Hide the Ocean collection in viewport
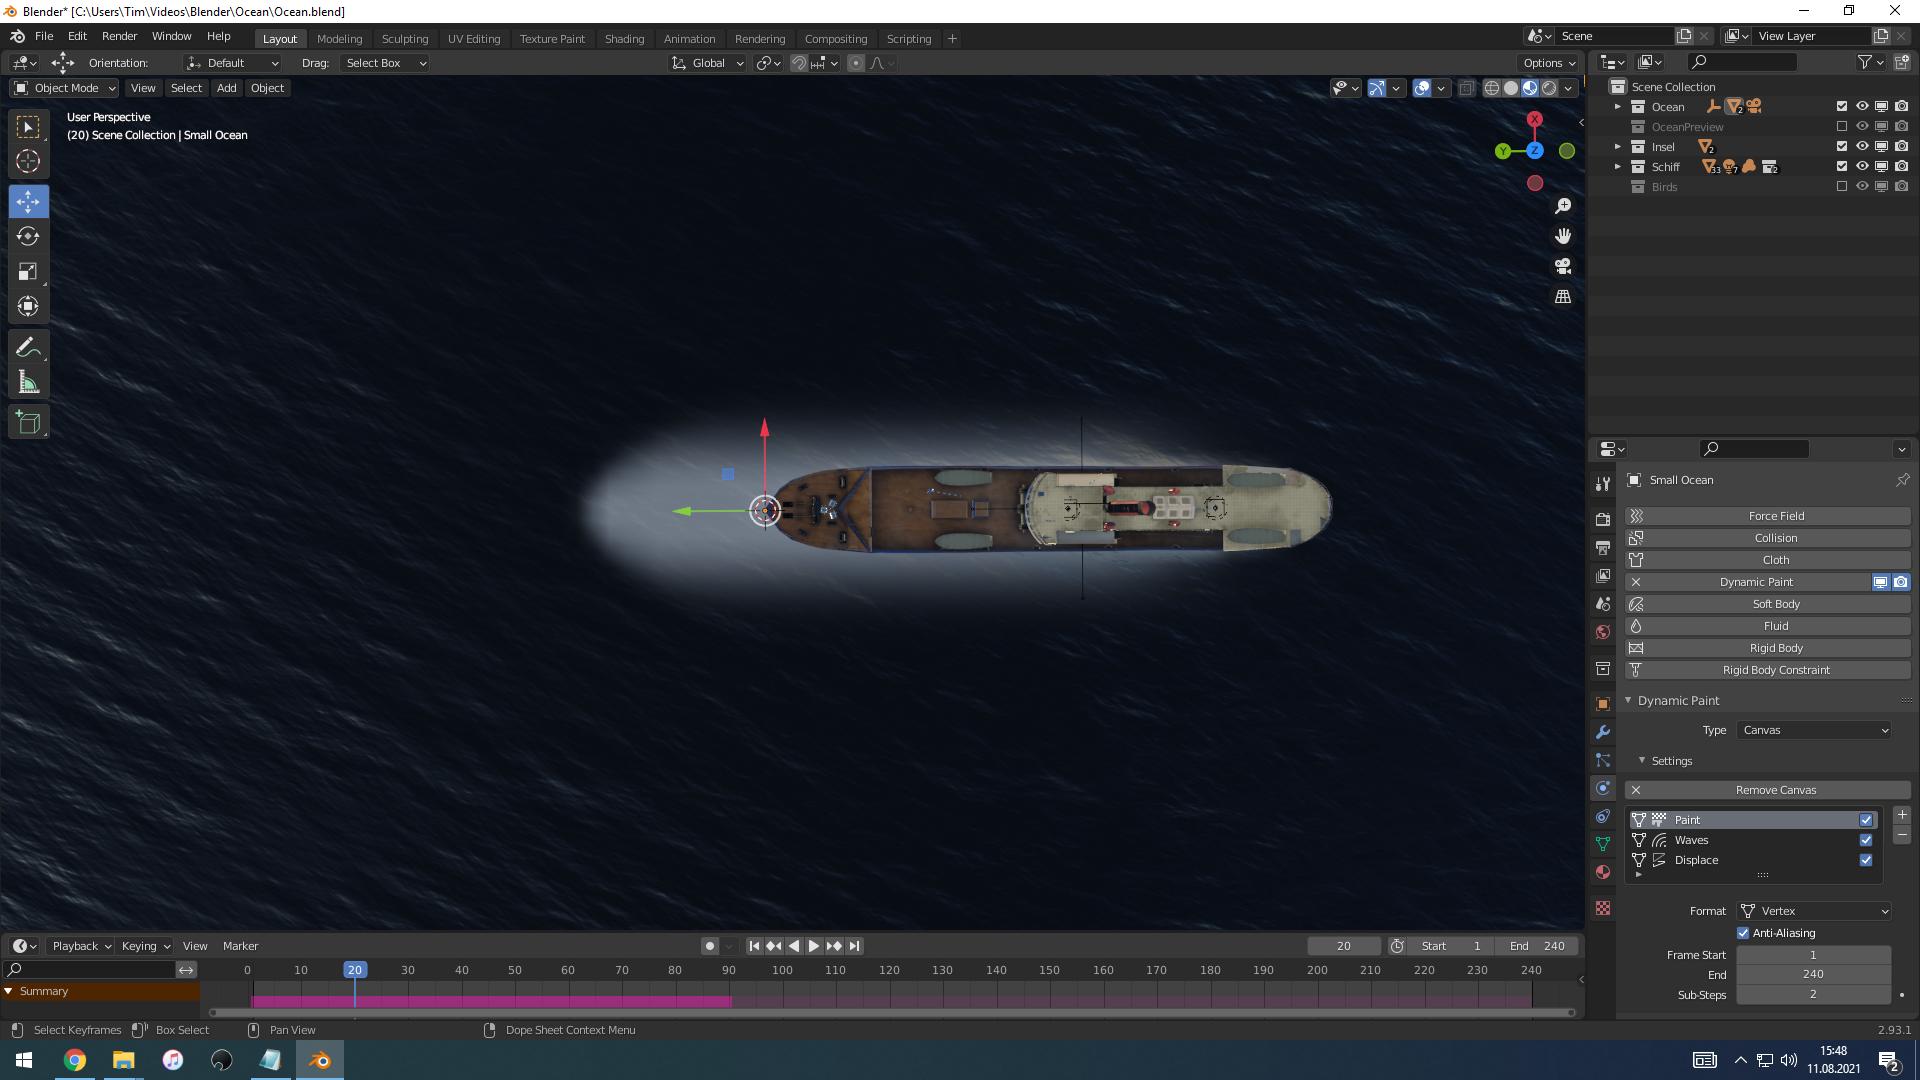This screenshot has width=1920, height=1080. click(x=1862, y=106)
